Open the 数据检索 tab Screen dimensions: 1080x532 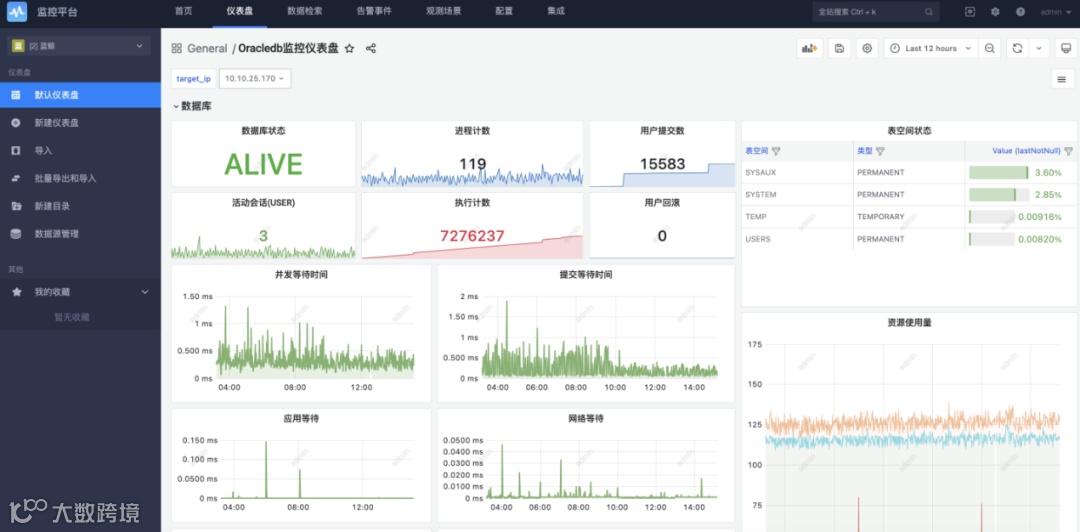(x=304, y=12)
